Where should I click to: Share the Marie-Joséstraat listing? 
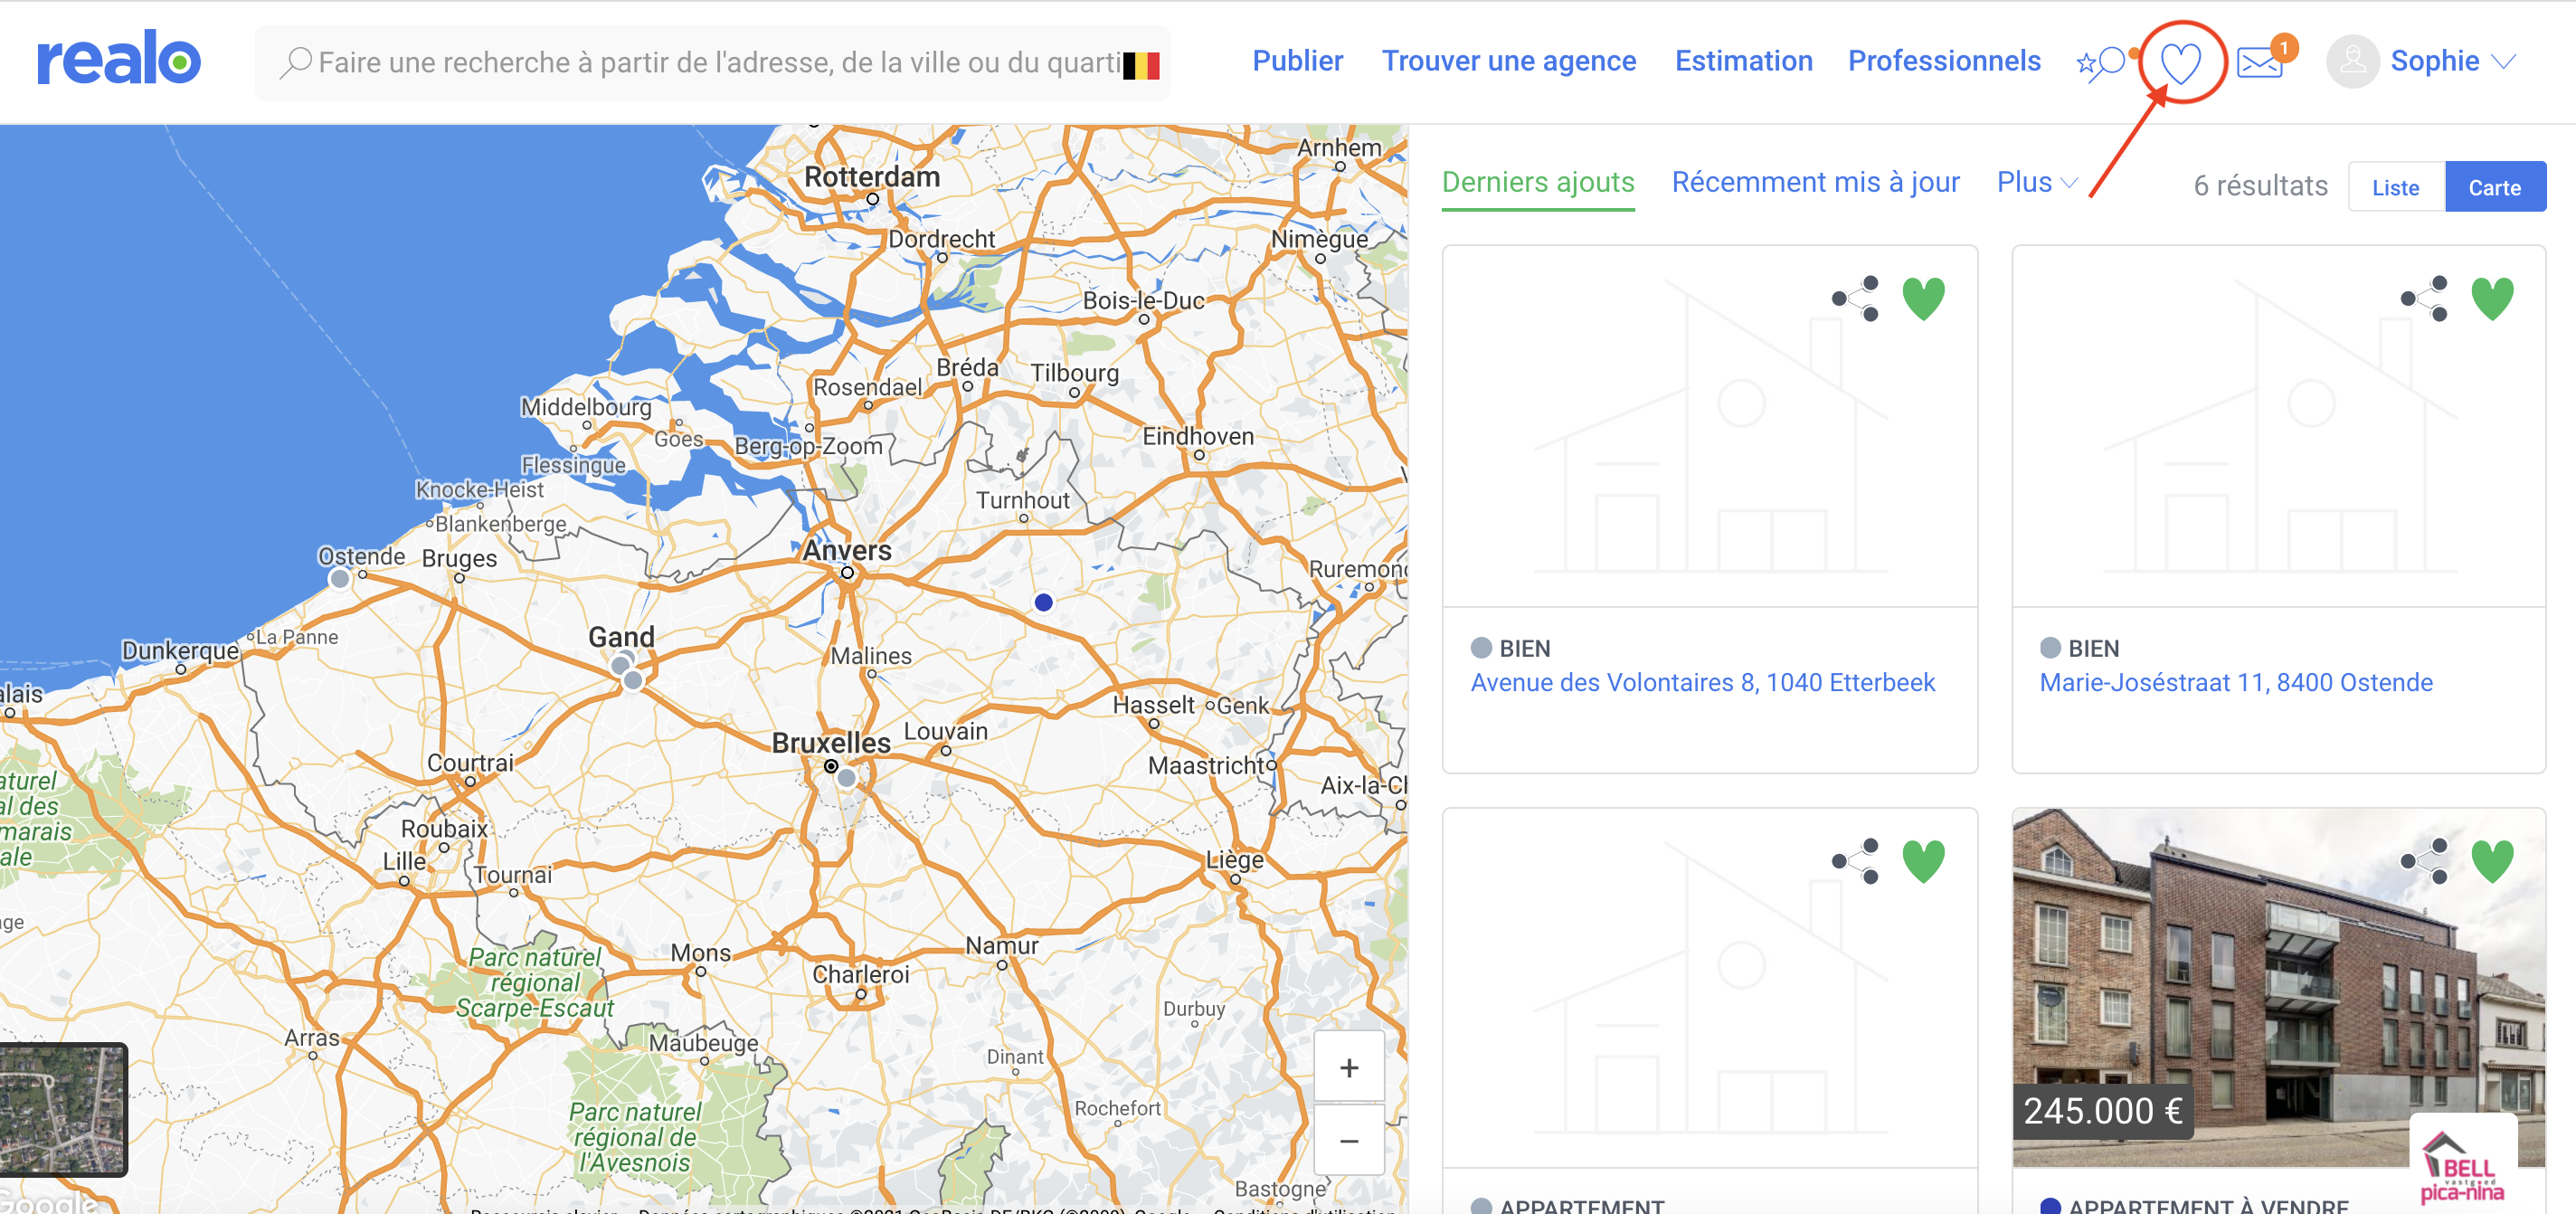[2424, 298]
